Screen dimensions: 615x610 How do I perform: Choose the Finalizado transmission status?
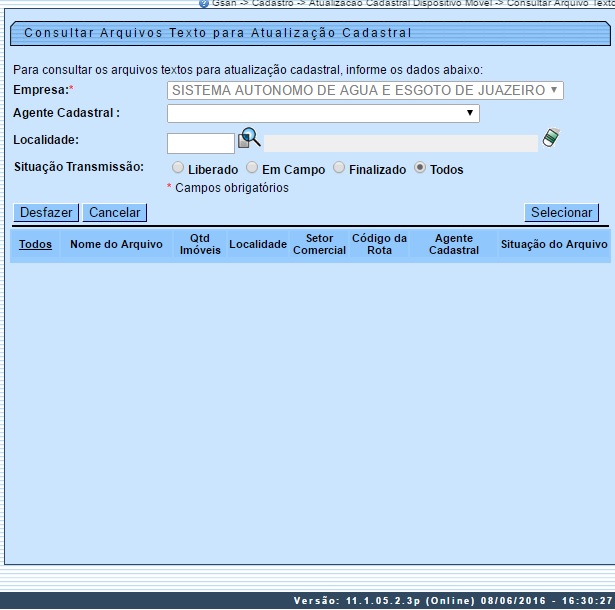pos(339,168)
